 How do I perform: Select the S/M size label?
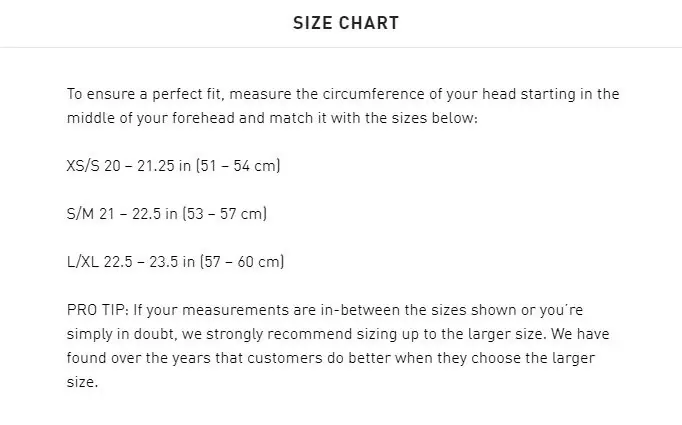pyautogui.click(x=80, y=214)
